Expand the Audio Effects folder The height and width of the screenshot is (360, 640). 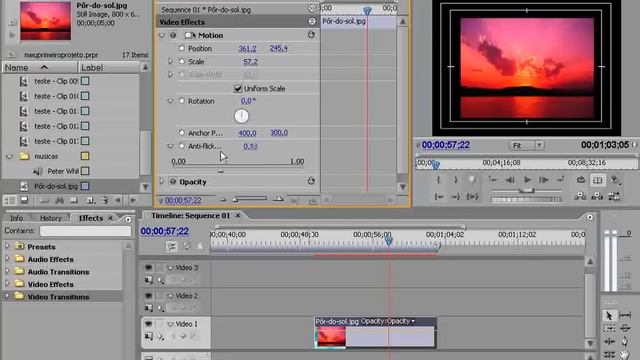7,259
